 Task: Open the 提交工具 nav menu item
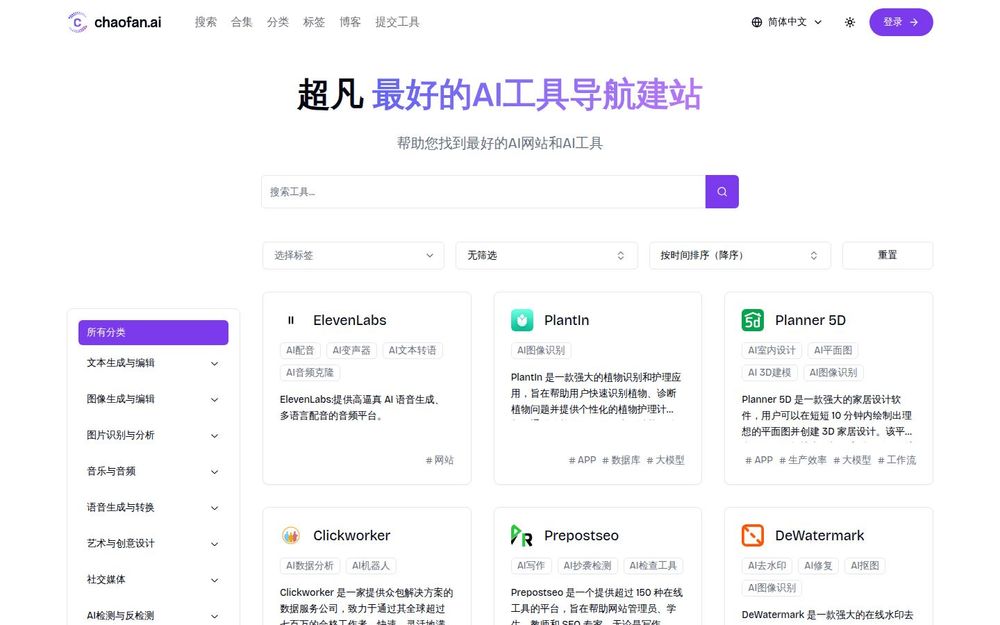pos(397,22)
